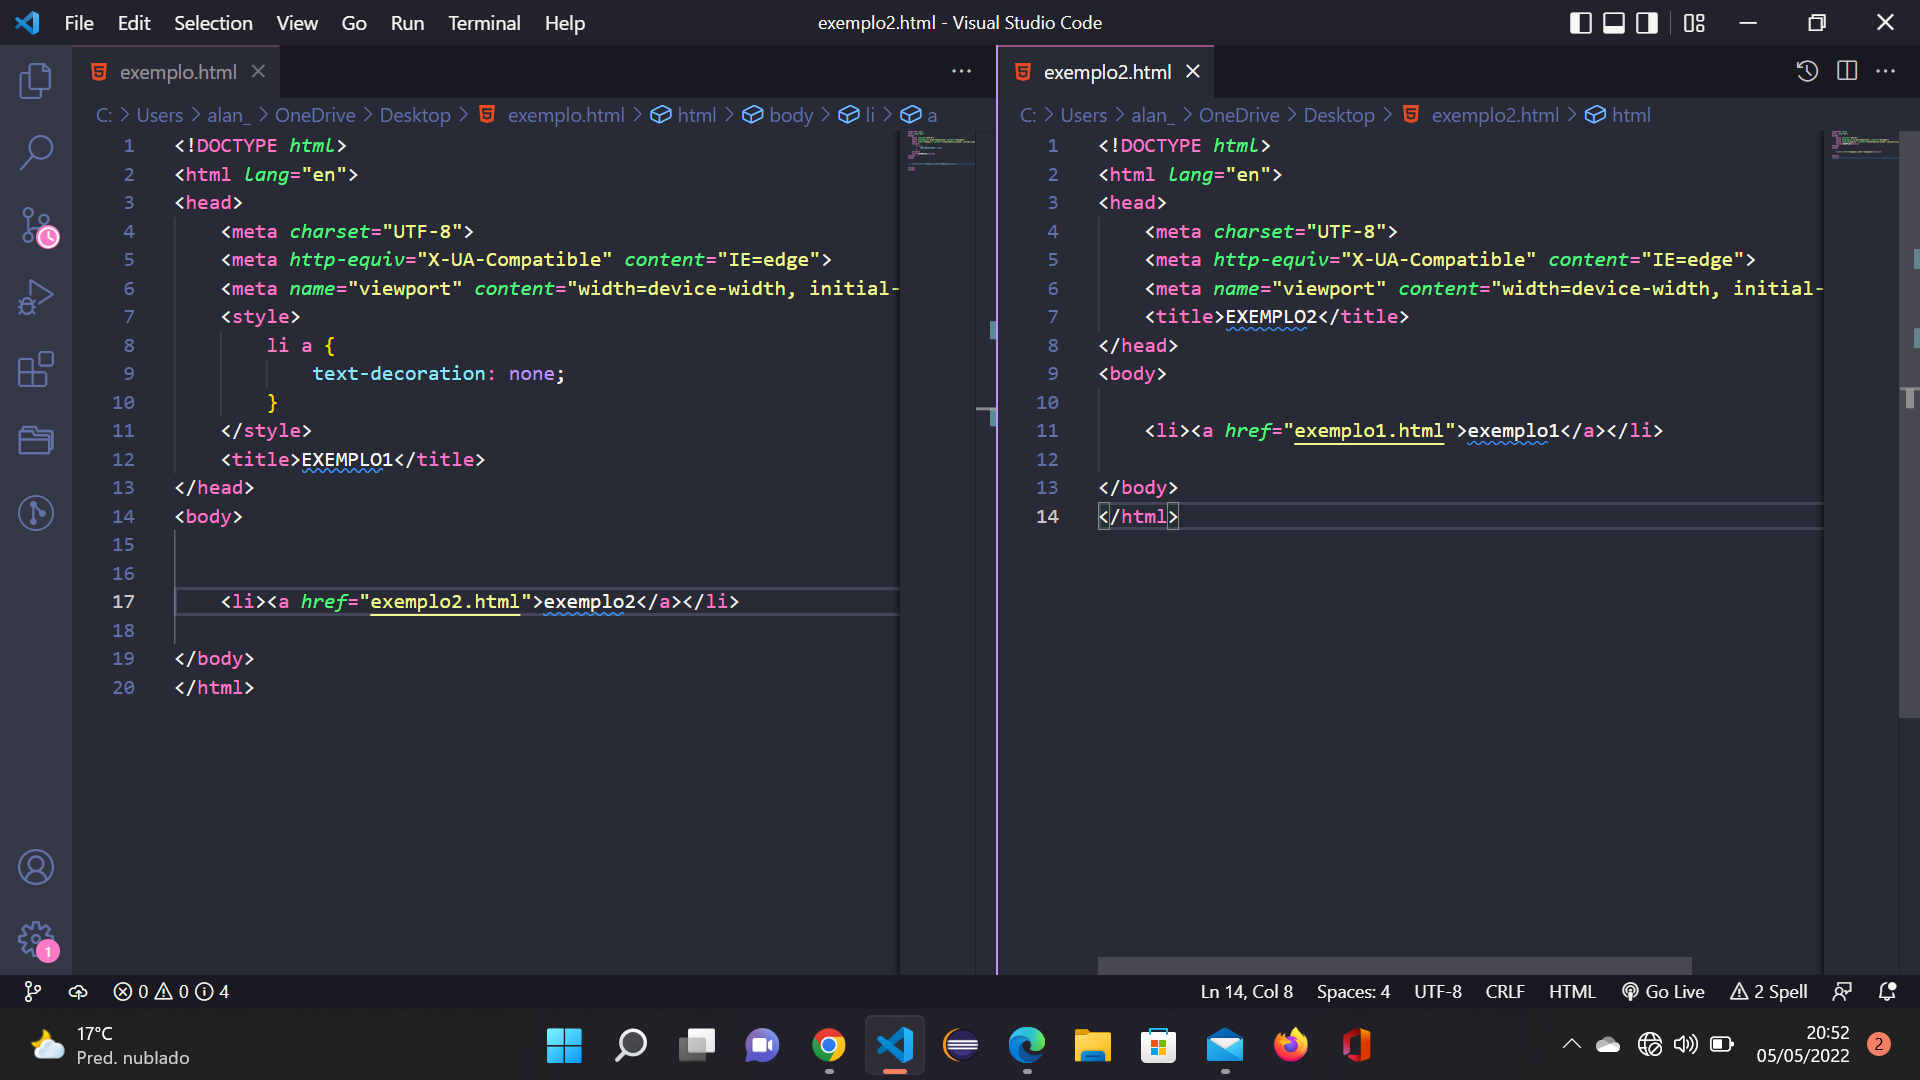Open More Actions in left editor group
The width and height of the screenshot is (1920, 1080).
tap(961, 71)
